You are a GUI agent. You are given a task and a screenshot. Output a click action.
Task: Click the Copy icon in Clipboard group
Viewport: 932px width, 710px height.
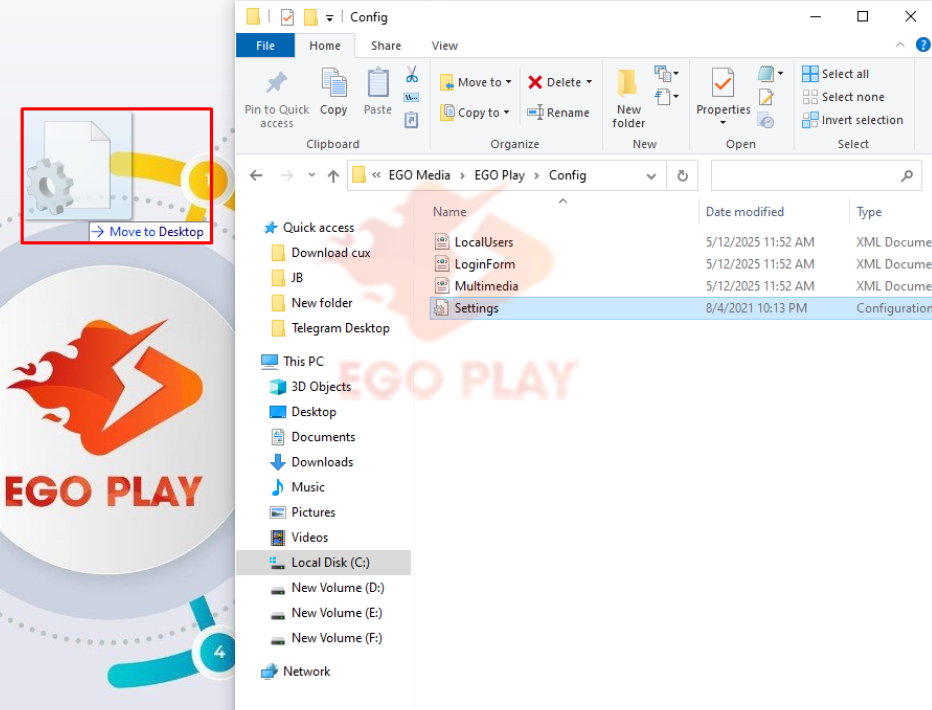tap(333, 83)
